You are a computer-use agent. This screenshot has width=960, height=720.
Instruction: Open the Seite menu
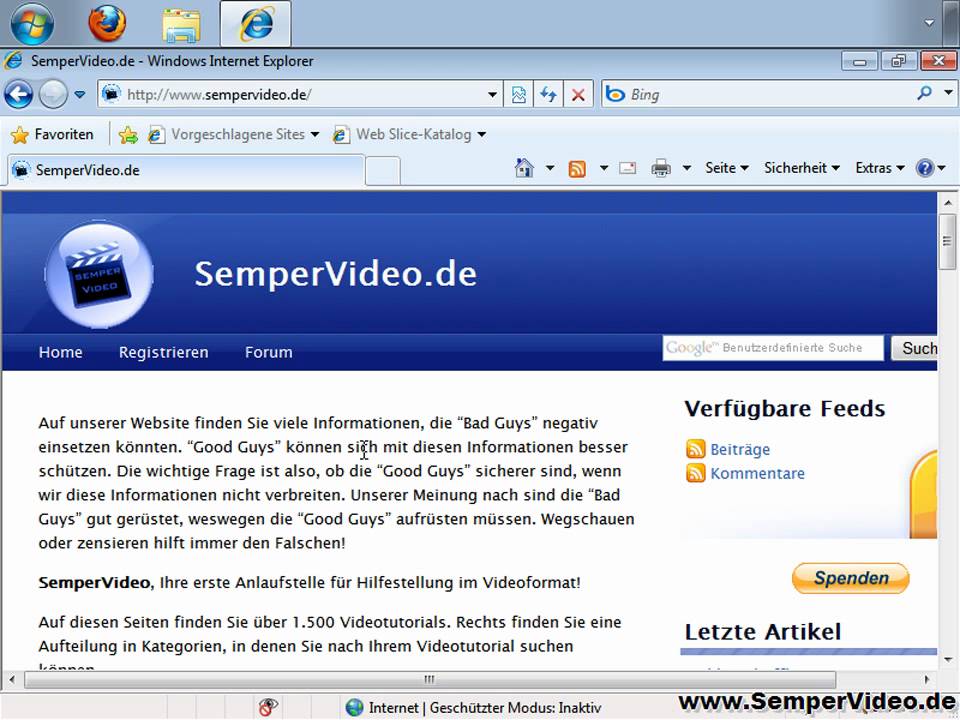click(727, 168)
